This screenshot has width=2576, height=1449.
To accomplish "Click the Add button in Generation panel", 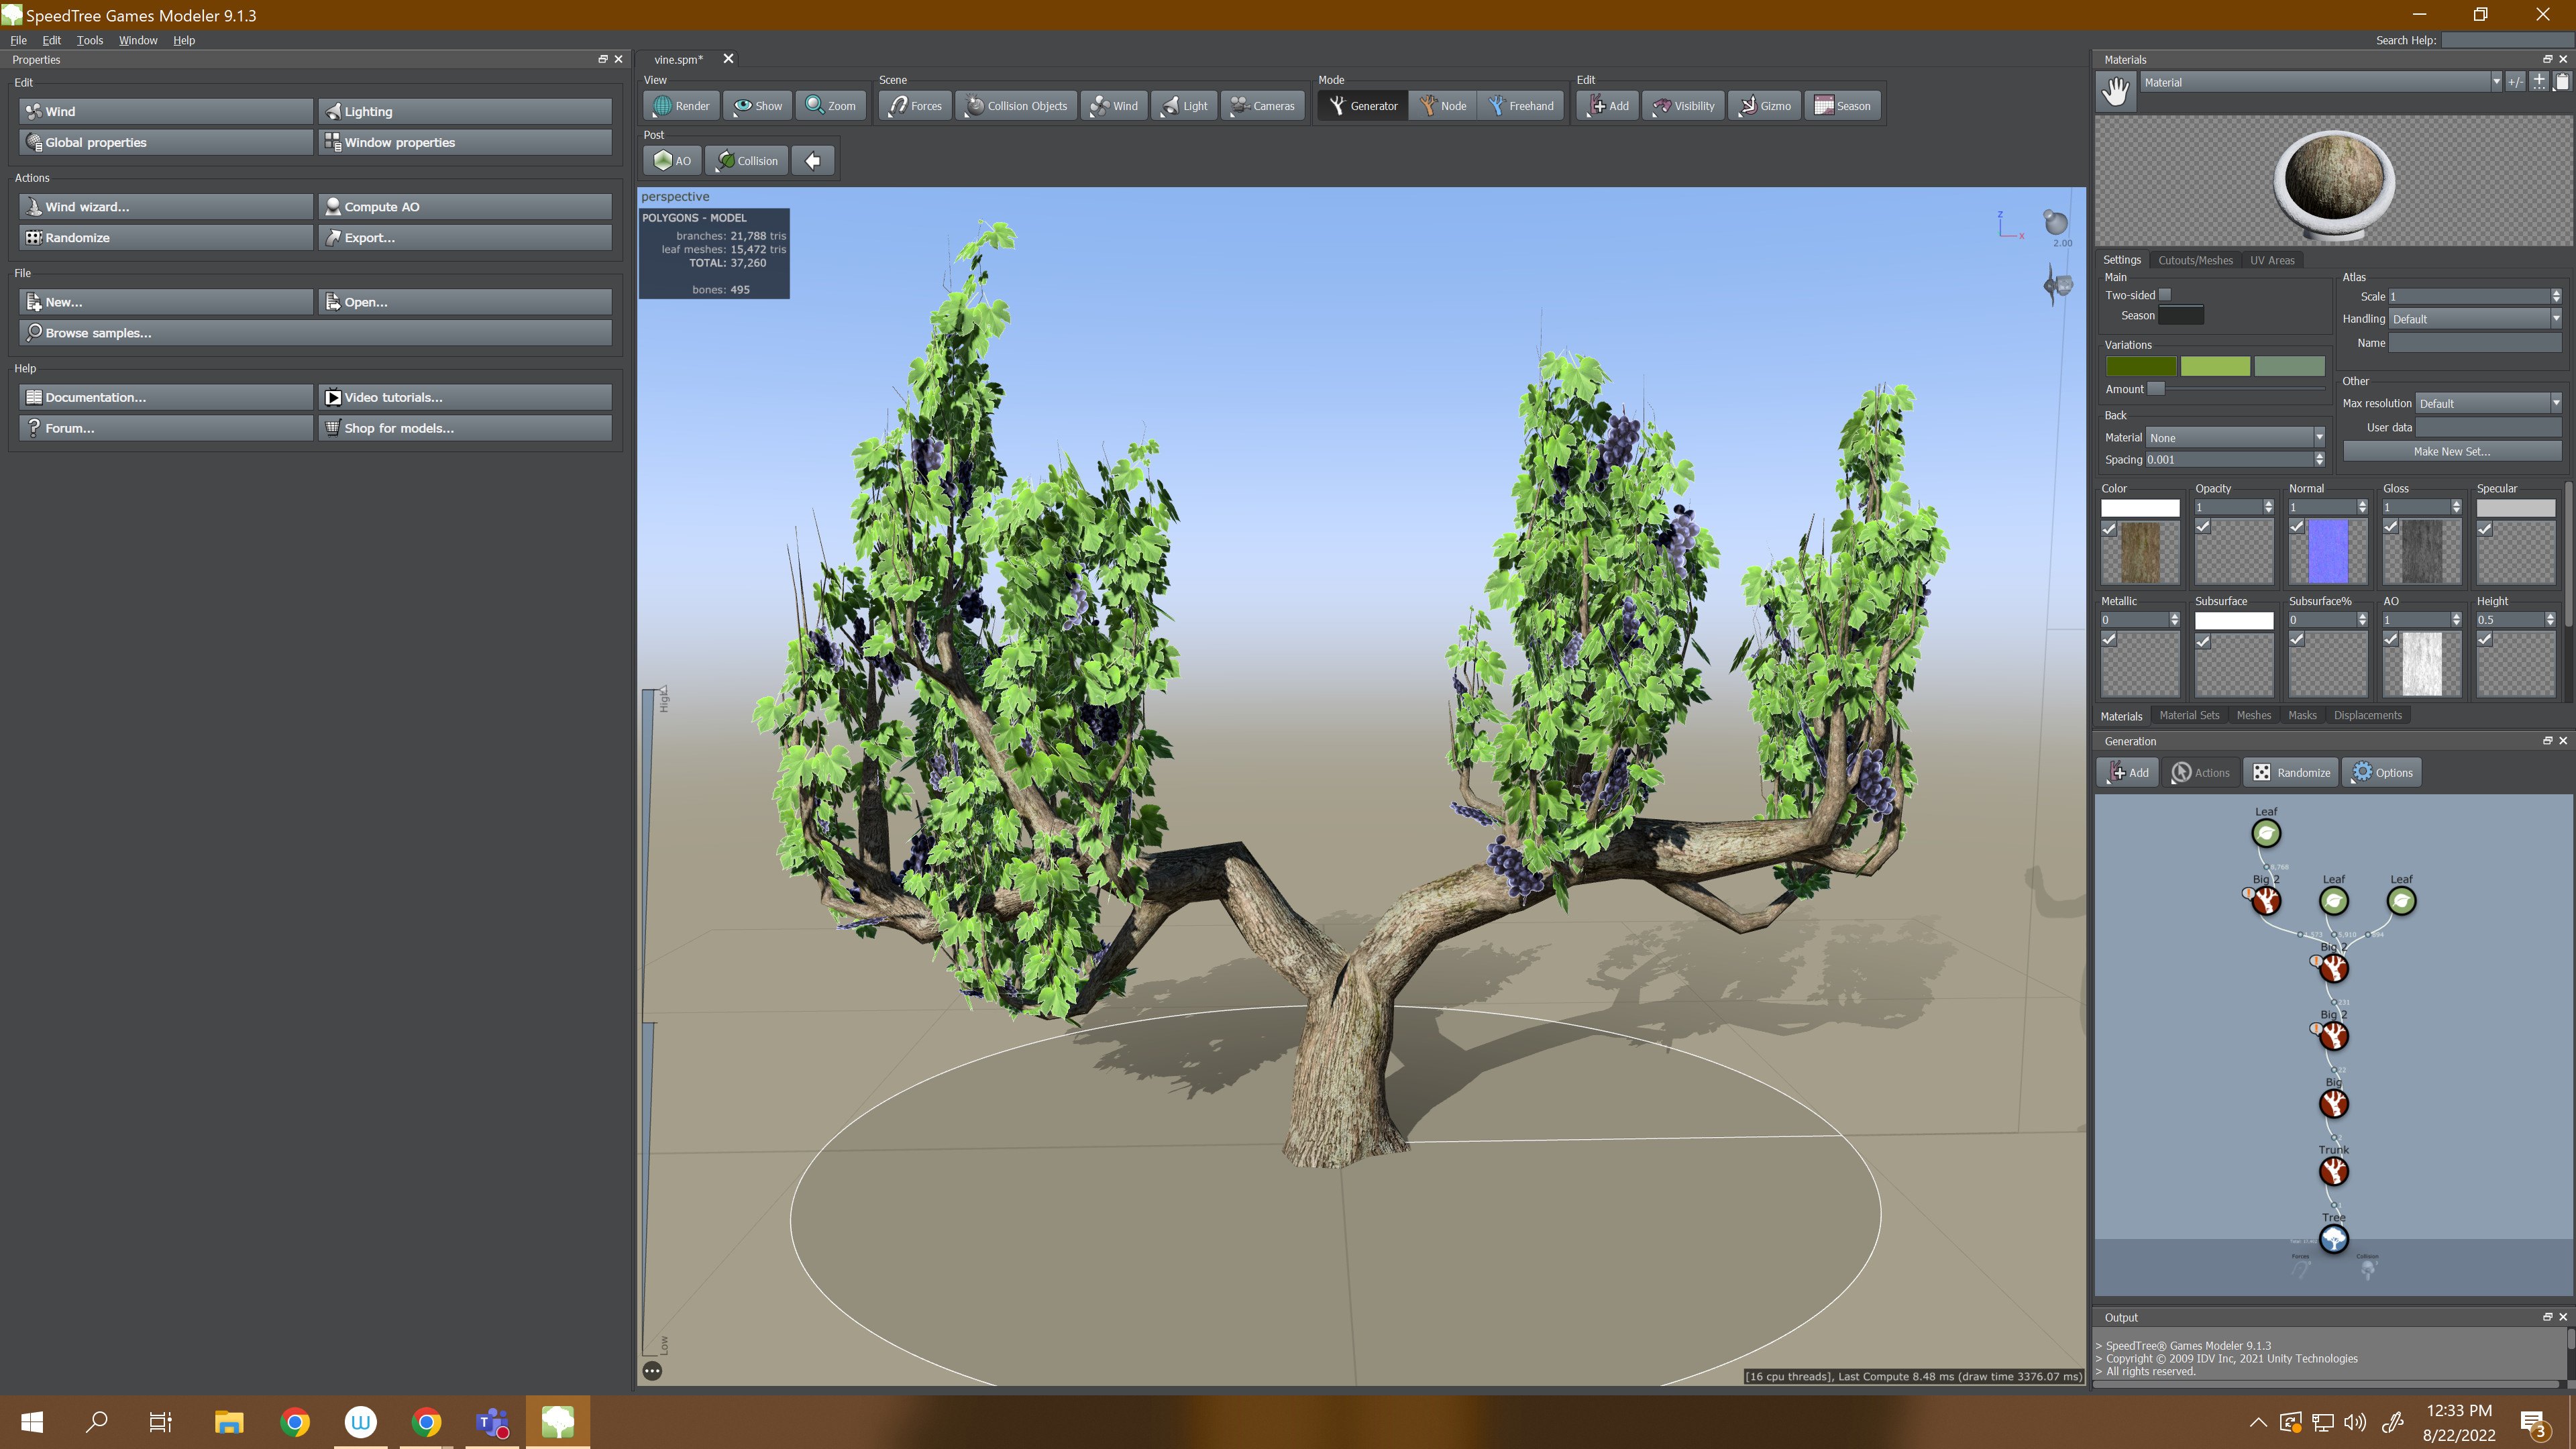I will pos(2128,773).
